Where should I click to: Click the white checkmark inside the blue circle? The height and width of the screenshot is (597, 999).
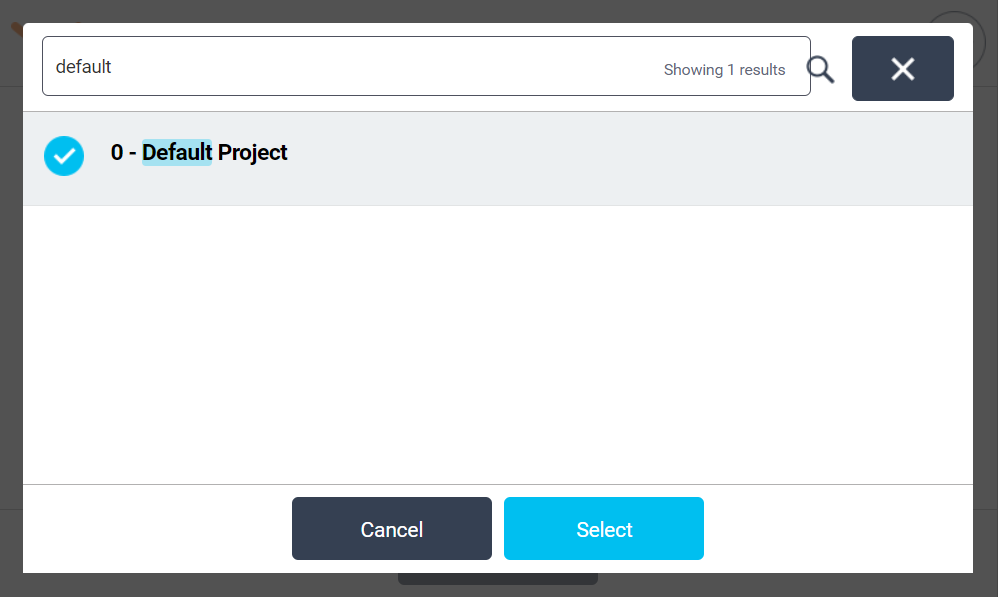tap(64, 155)
